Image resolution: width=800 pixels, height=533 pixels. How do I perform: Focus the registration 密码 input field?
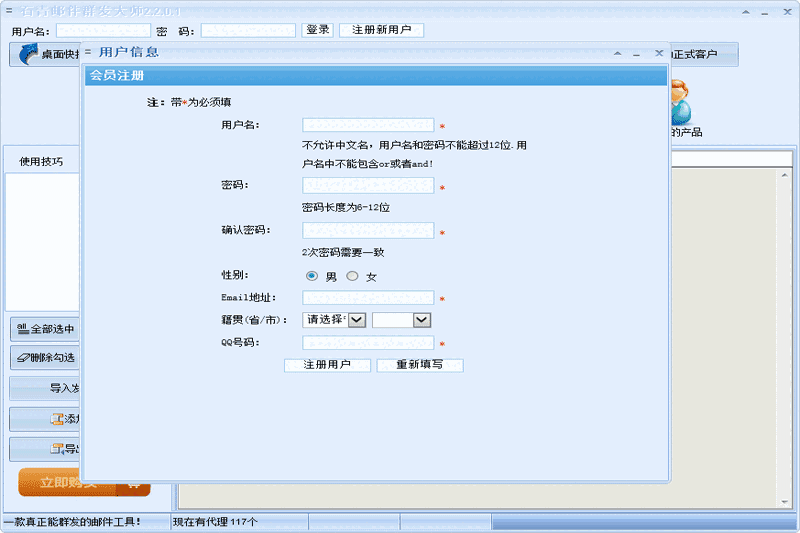point(368,186)
